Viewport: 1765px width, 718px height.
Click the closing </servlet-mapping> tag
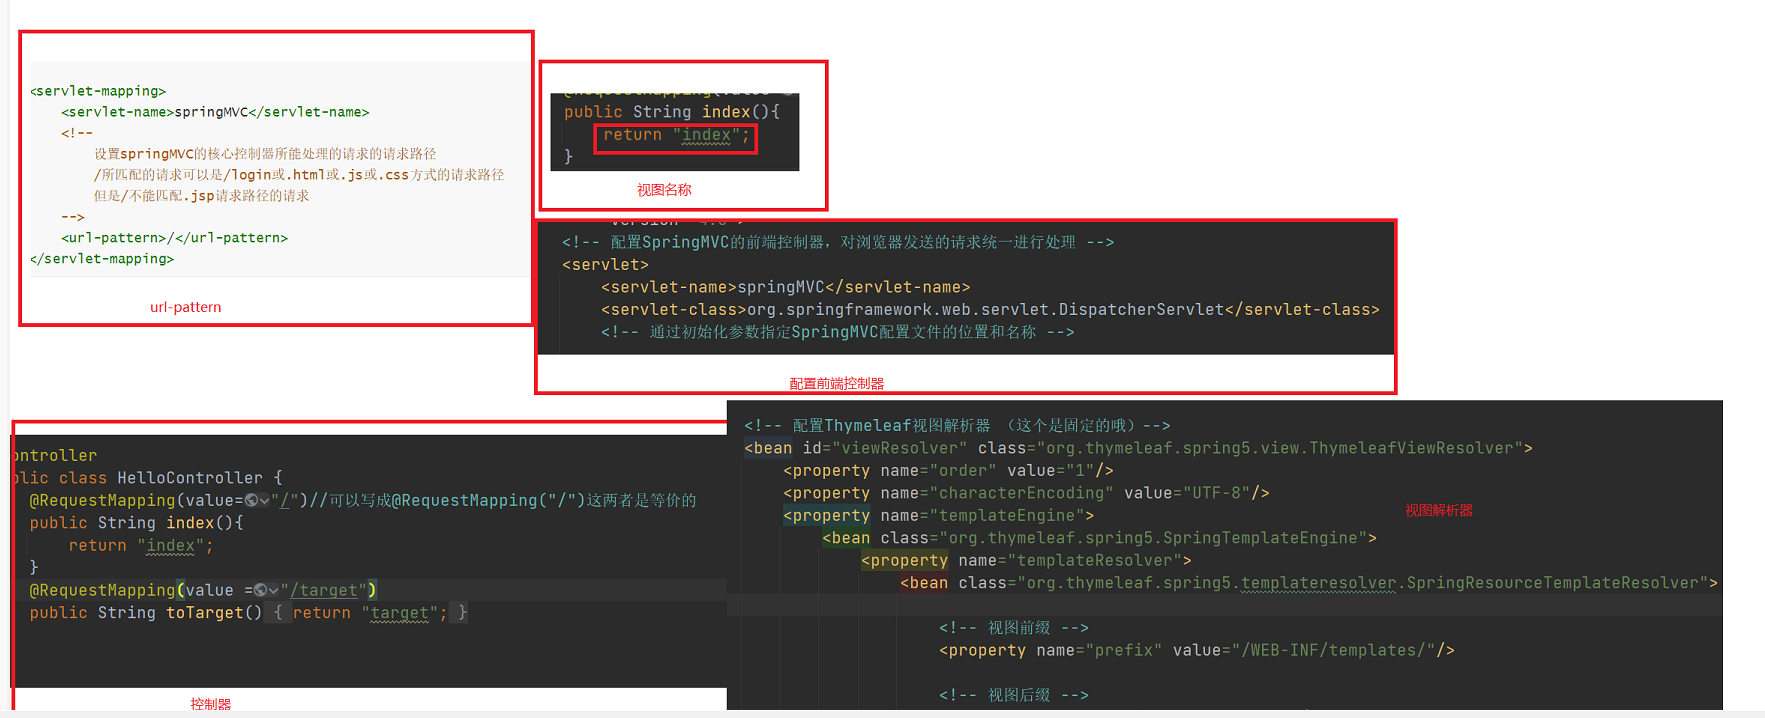pyautogui.click(x=102, y=259)
